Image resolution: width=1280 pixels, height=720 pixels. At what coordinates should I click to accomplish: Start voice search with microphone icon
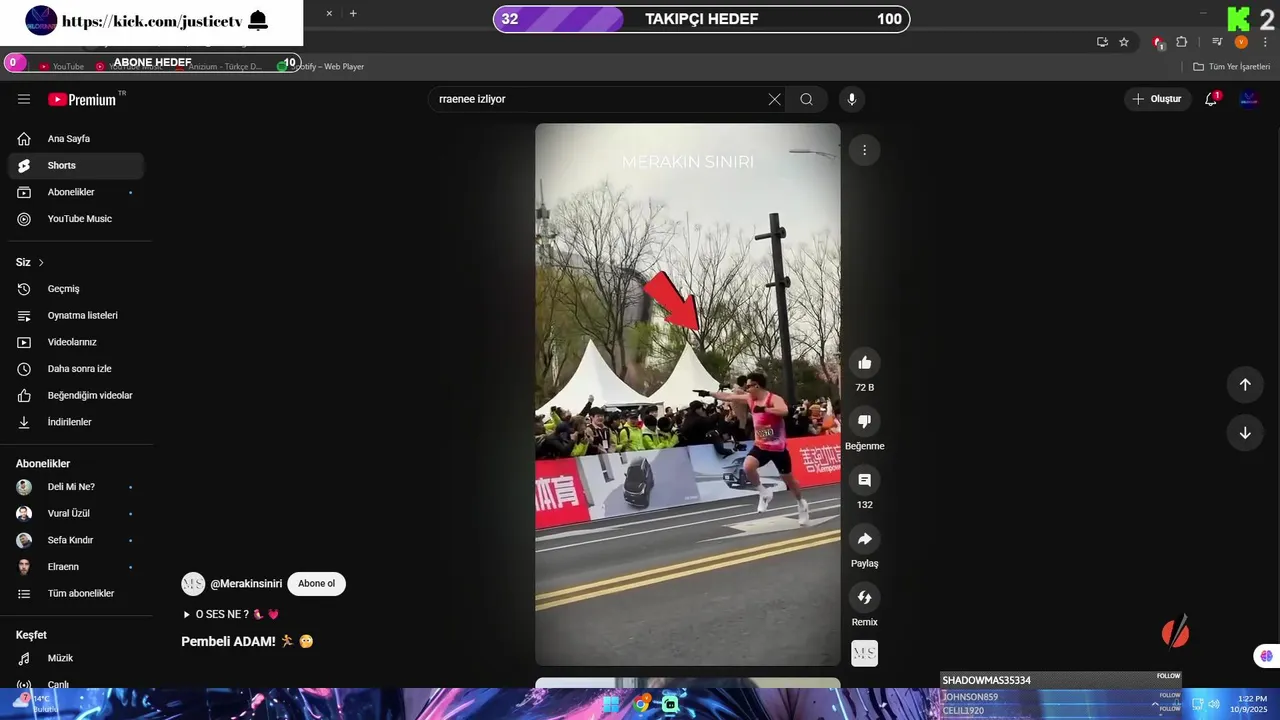[x=852, y=99]
